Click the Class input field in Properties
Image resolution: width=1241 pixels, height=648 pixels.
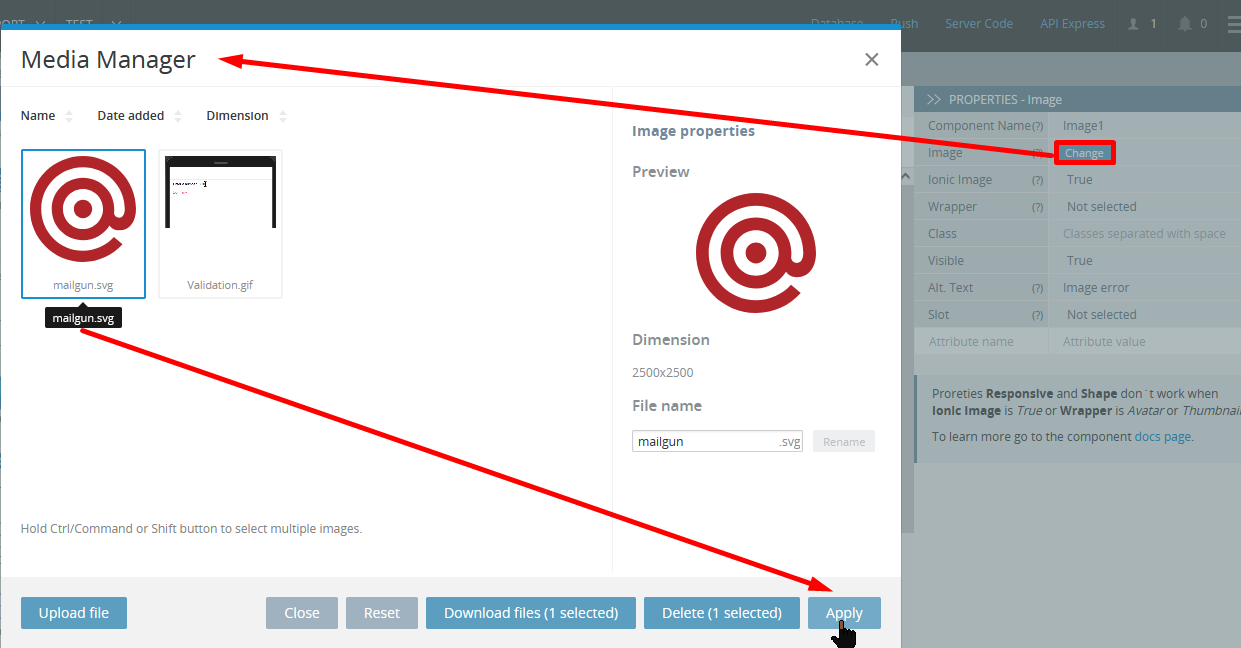(x=1145, y=234)
